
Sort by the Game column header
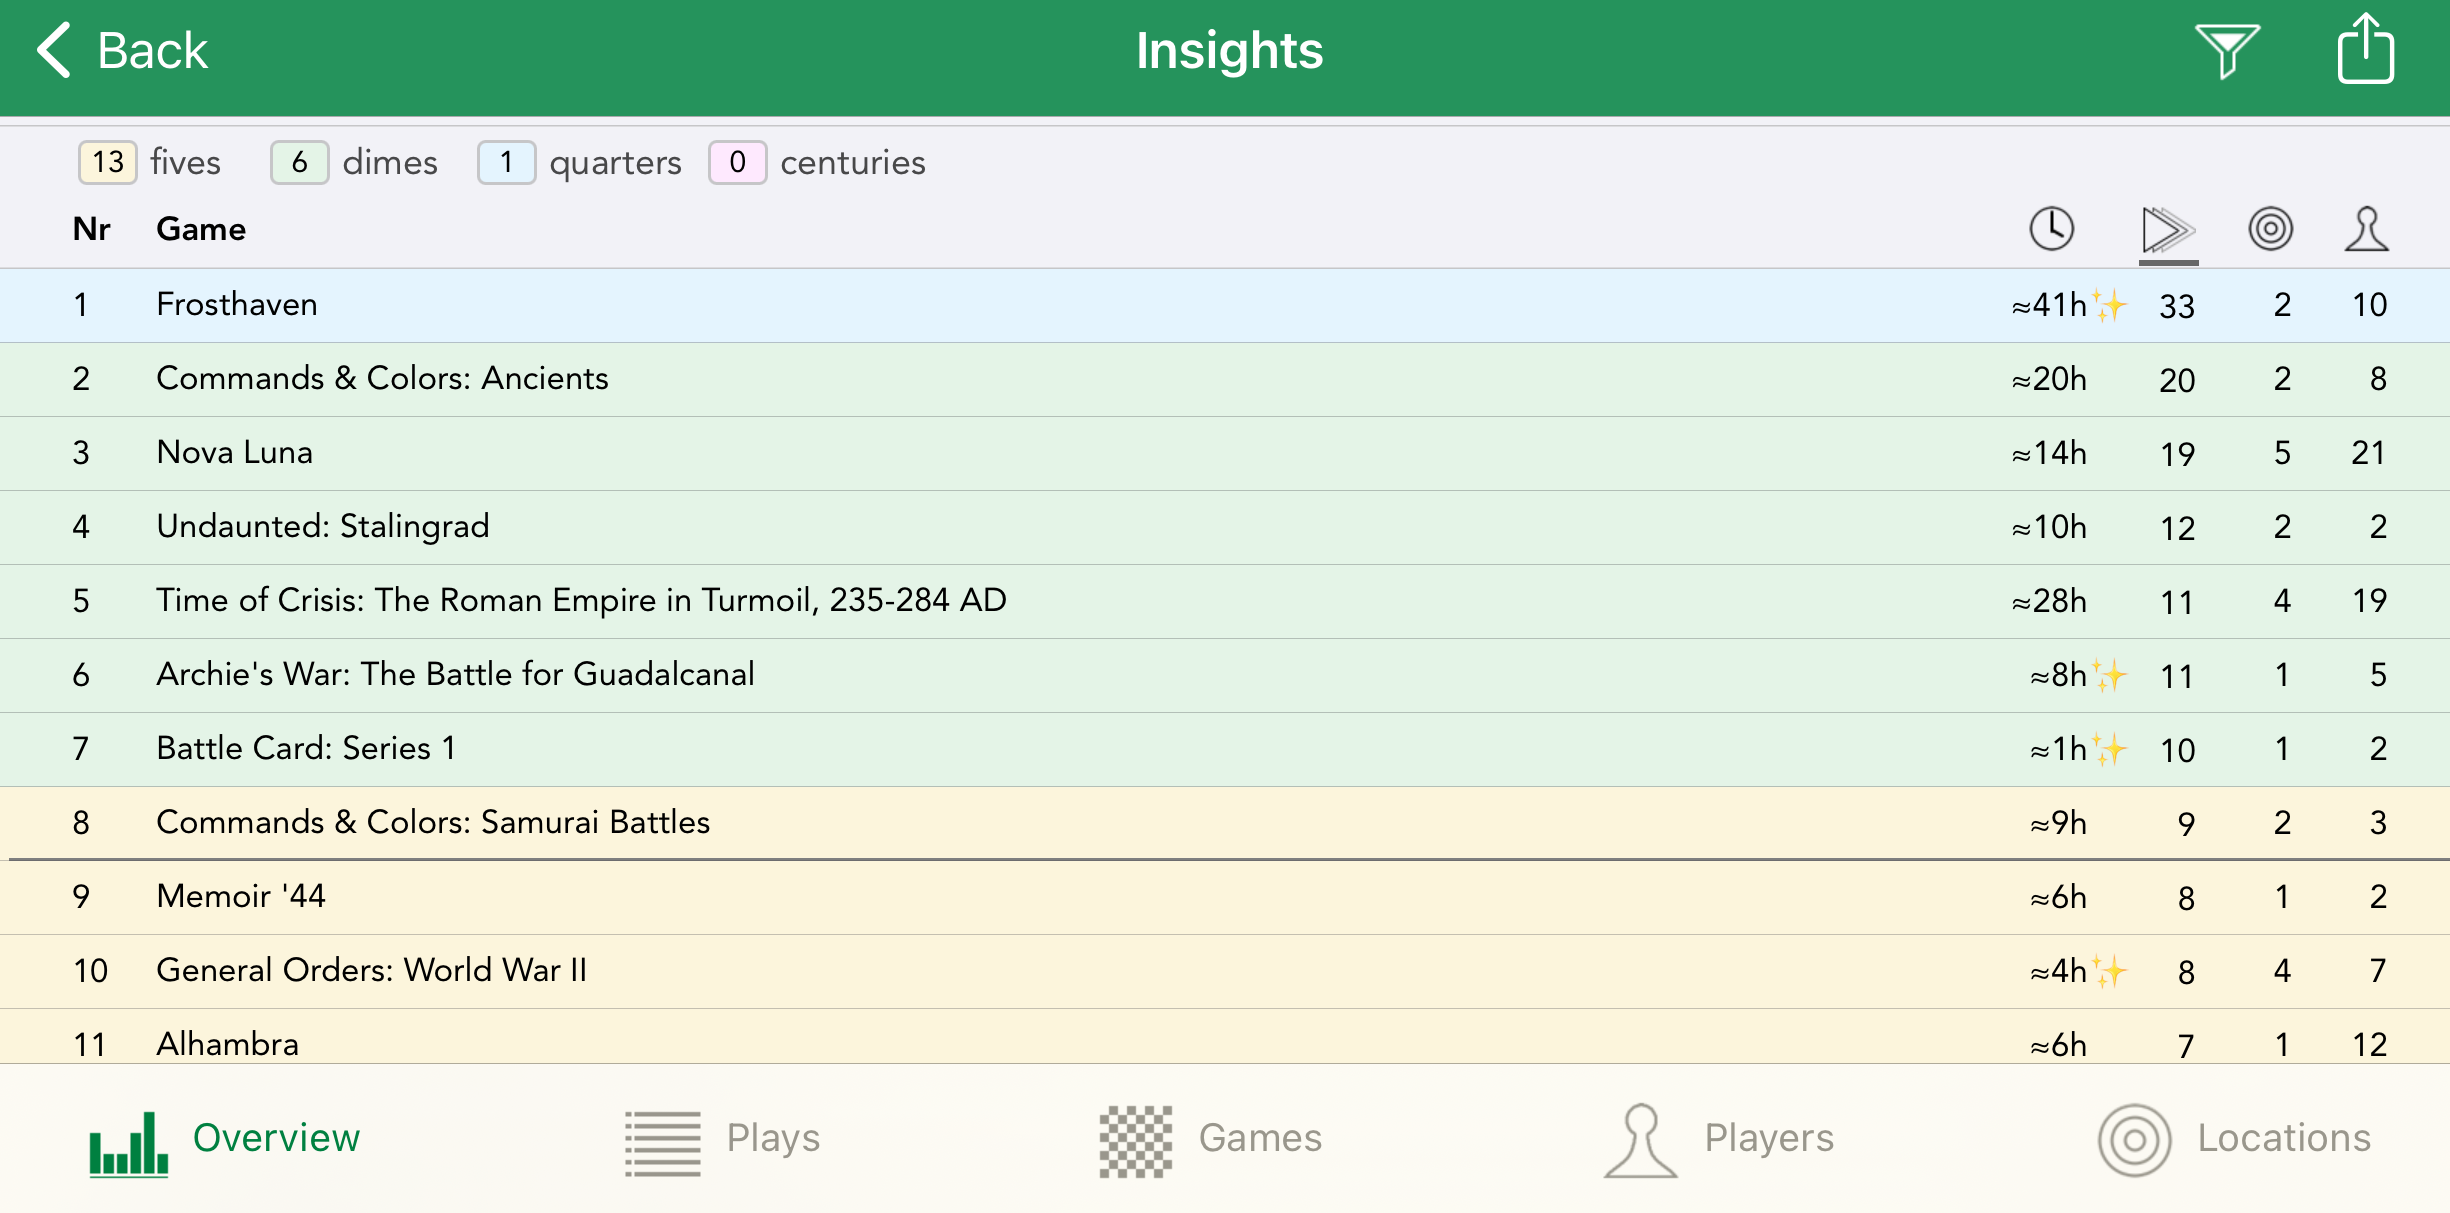[201, 229]
